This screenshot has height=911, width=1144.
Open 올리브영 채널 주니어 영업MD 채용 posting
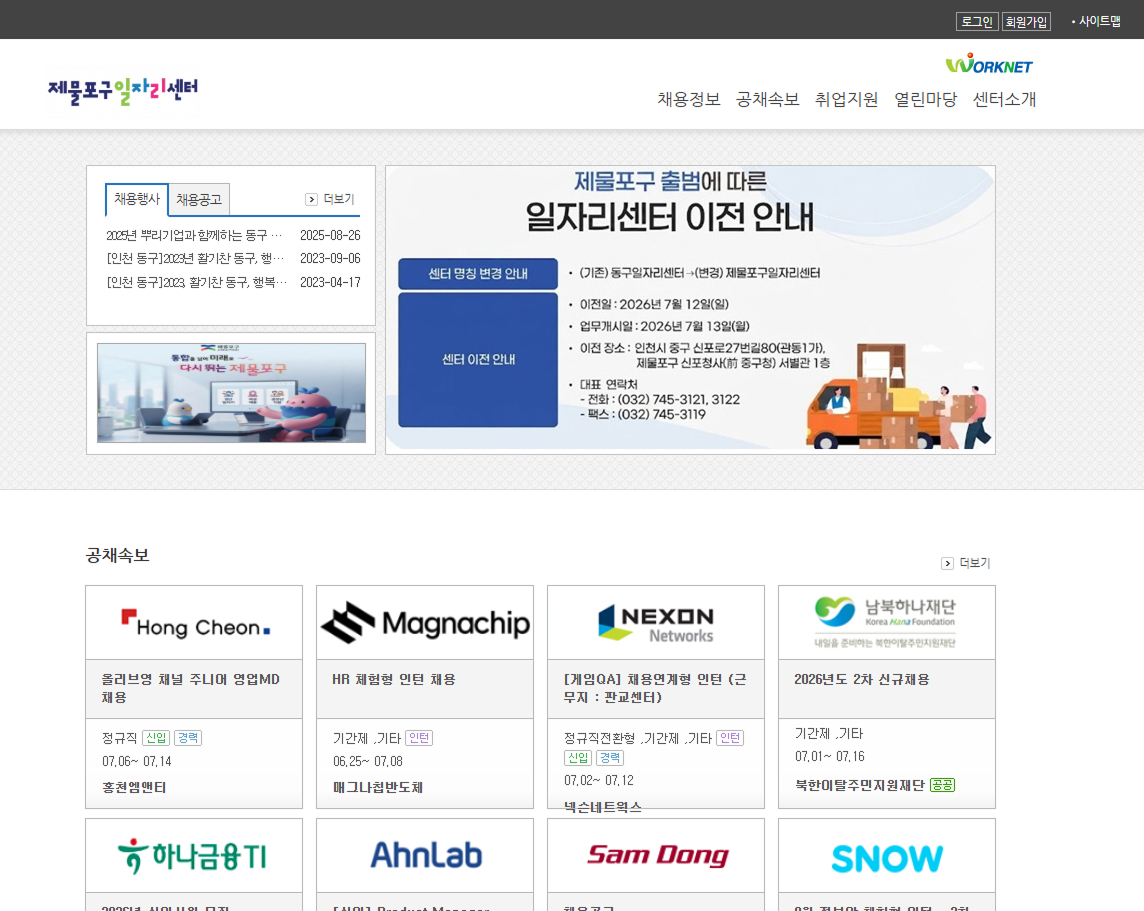191,689
